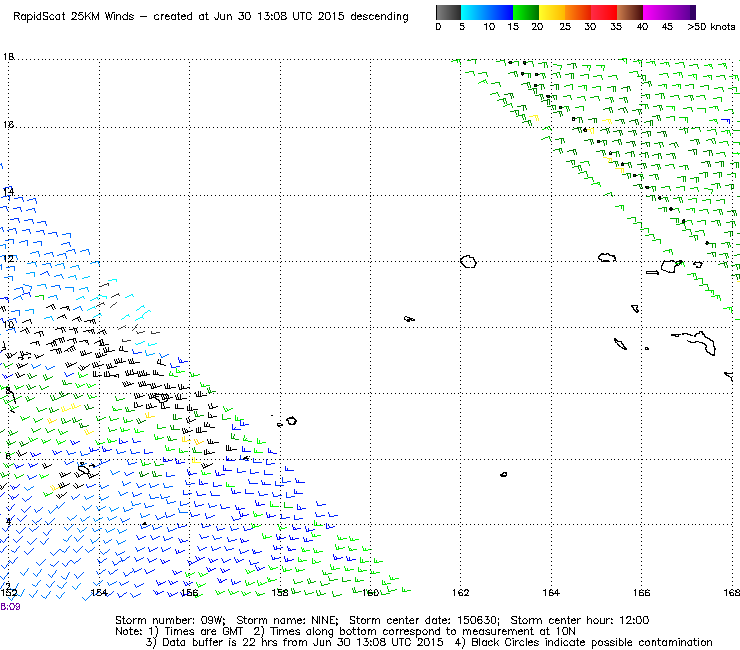Click the island outline near 165E 12N
Screen dimensions: 740x650
pos(607,257)
